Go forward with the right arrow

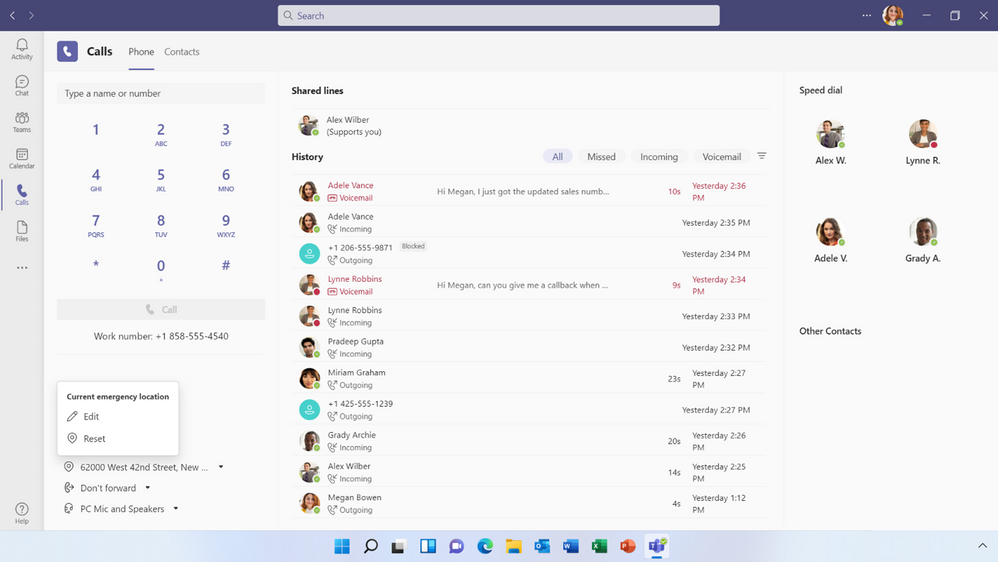(x=31, y=15)
